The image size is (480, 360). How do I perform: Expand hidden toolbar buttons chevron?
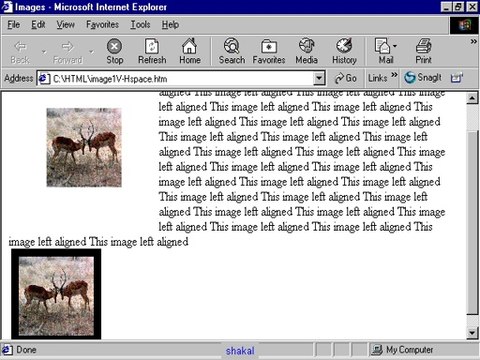(473, 41)
